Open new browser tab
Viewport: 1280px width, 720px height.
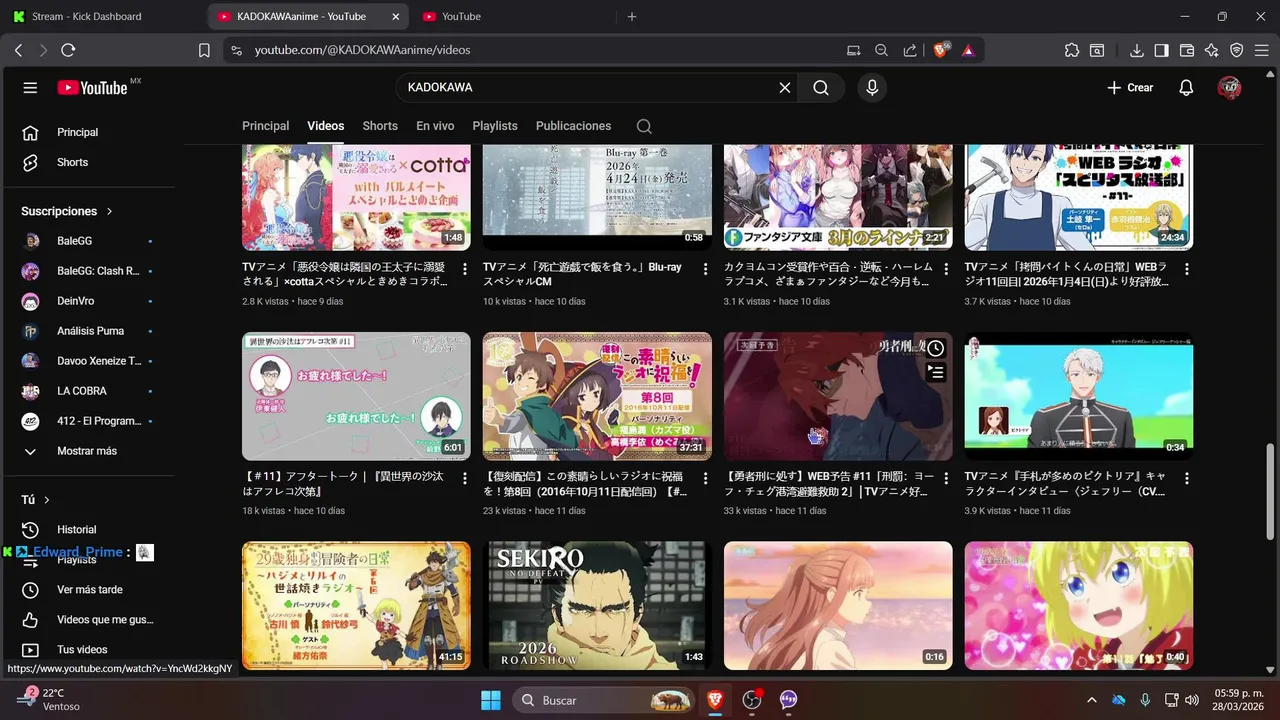pyautogui.click(x=631, y=16)
